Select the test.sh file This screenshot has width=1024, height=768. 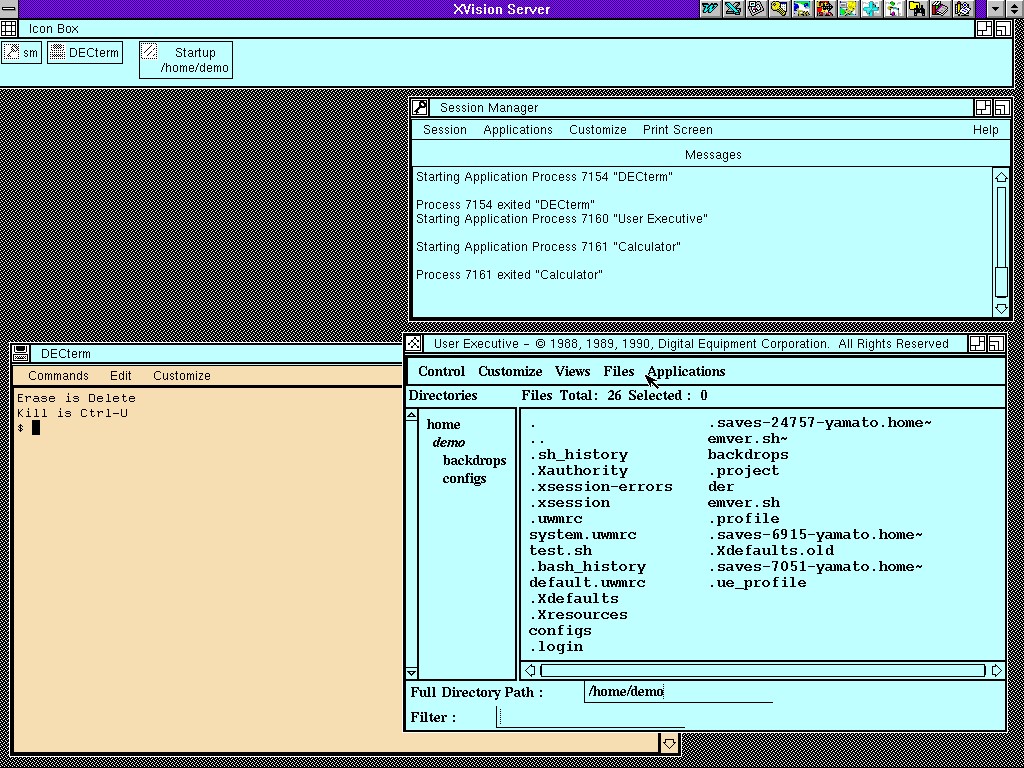[560, 551]
